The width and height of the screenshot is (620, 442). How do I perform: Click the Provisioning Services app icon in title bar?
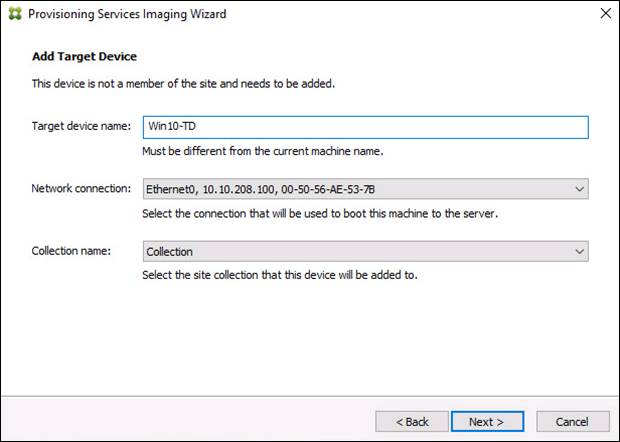13,14
